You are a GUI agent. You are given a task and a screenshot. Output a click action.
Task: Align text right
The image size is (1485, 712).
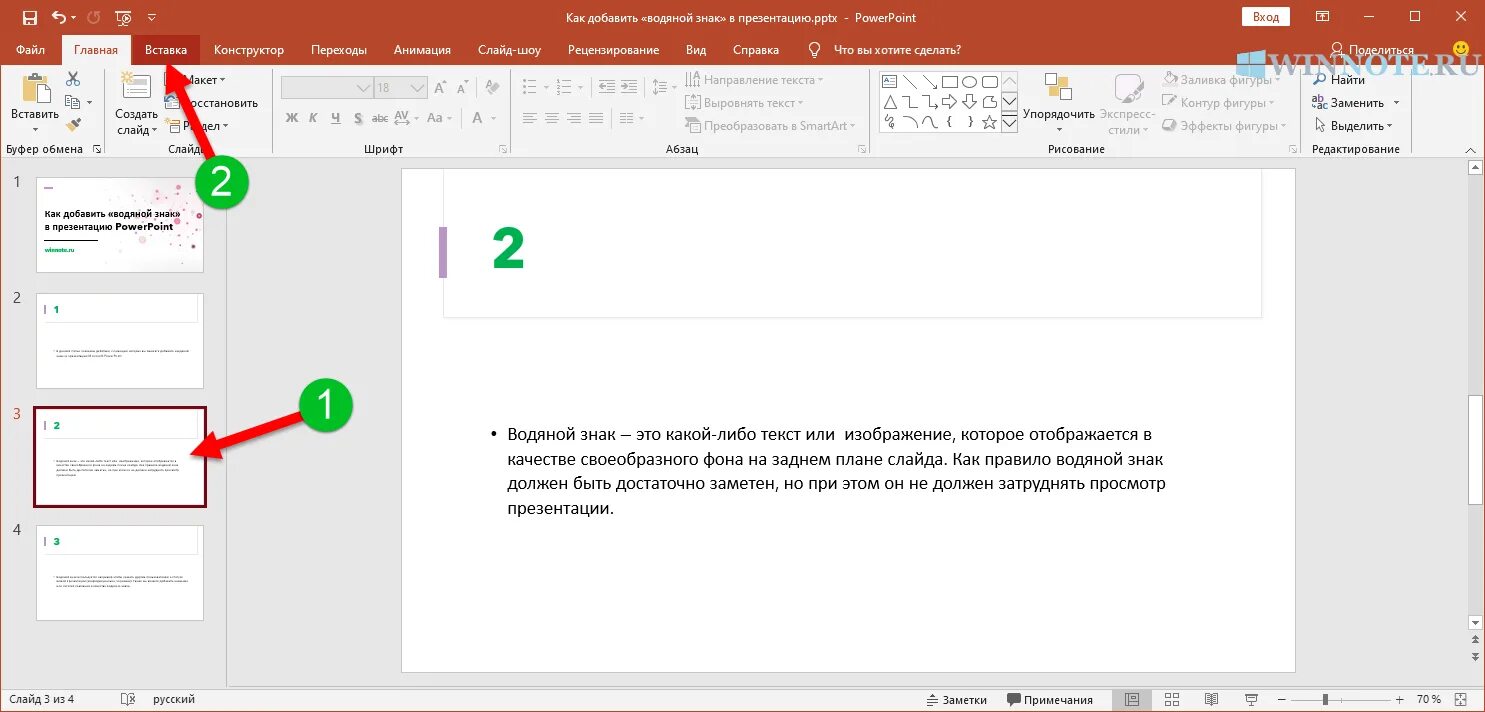pos(574,118)
